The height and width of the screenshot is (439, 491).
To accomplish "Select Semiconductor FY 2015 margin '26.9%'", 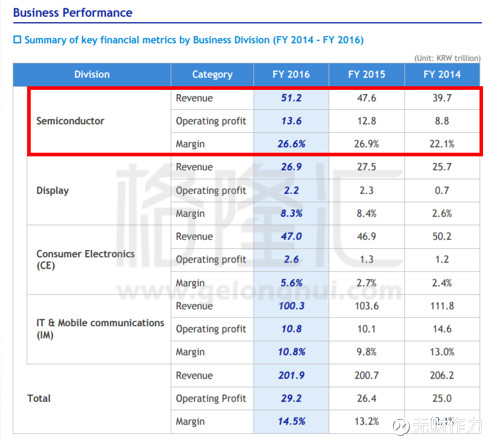I will pyautogui.click(x=367, y=144).
